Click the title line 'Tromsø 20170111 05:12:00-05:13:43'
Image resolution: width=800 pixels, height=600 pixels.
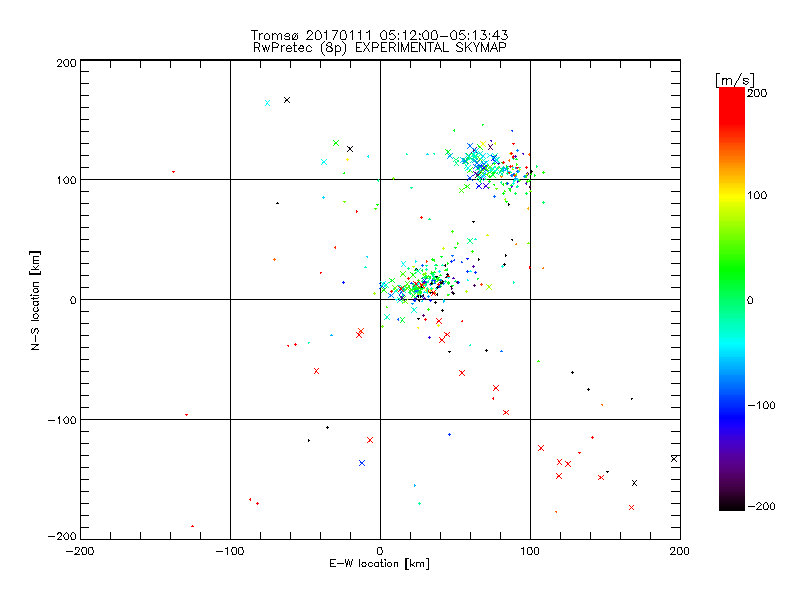tap(379, 35)
